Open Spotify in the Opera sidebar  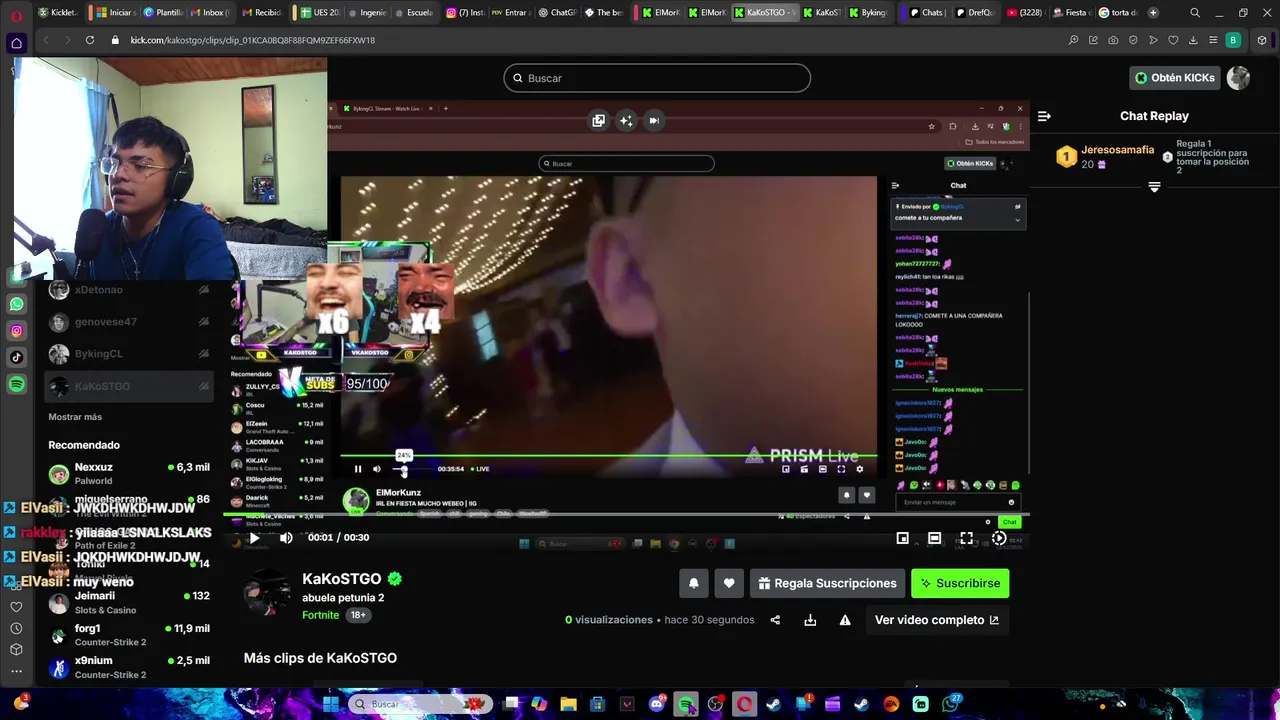coord(17,384)
